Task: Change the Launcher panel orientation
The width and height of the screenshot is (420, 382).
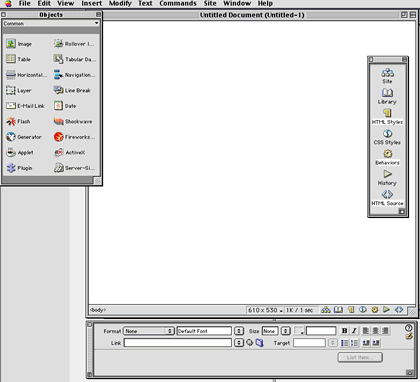Action: 402,211
